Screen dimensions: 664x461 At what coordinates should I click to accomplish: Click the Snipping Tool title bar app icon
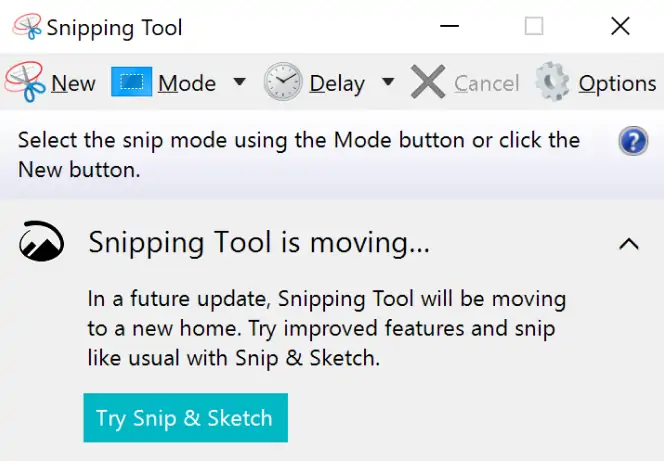click(x=27, y=27)
